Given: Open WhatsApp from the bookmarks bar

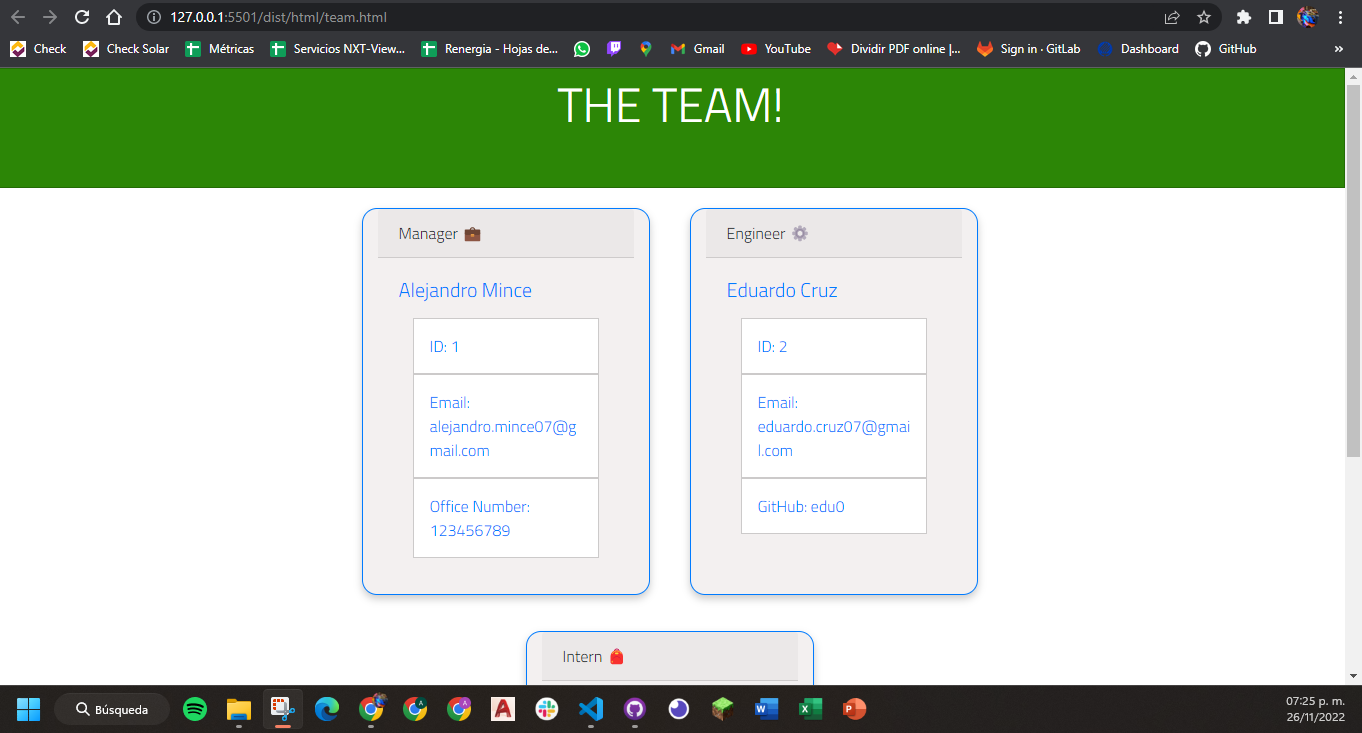Looking at the screenshot, I should (x=582, y=48).
